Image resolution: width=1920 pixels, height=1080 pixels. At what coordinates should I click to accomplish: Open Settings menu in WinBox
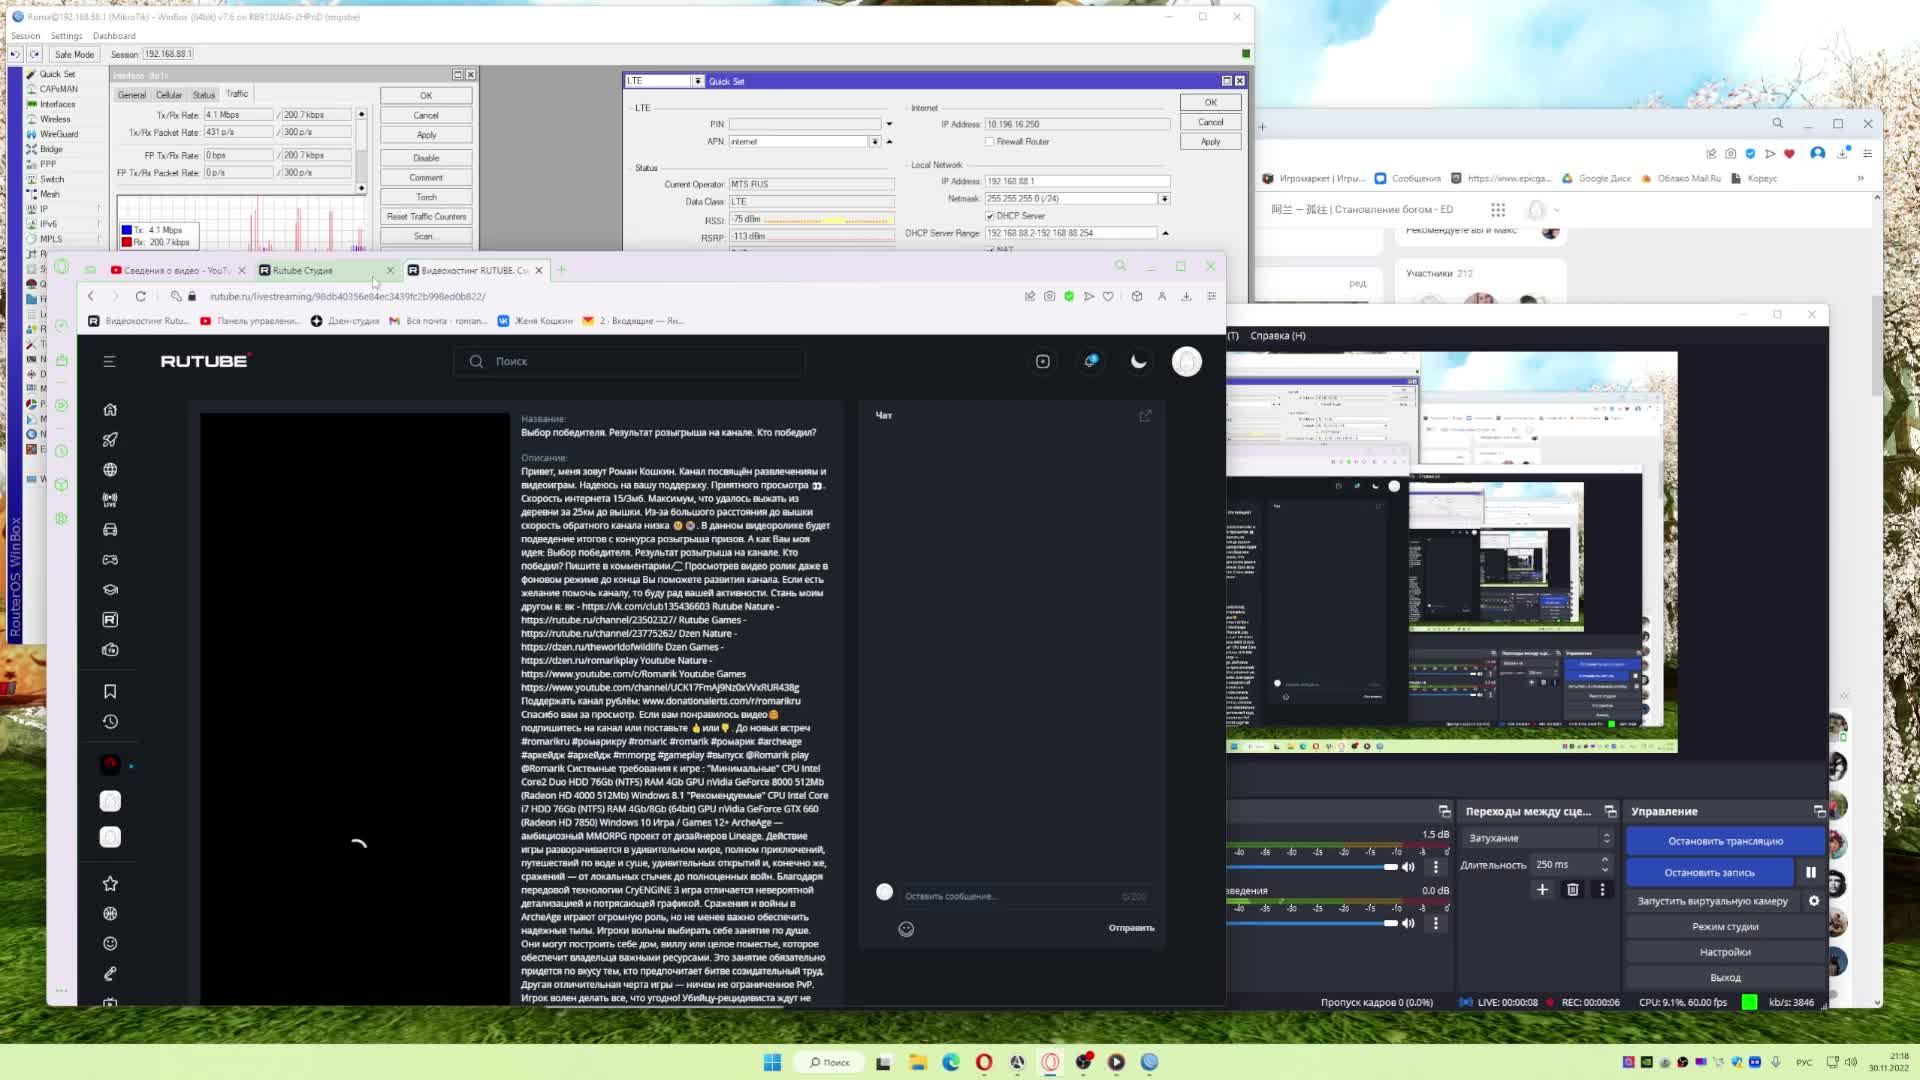point(66,36)
